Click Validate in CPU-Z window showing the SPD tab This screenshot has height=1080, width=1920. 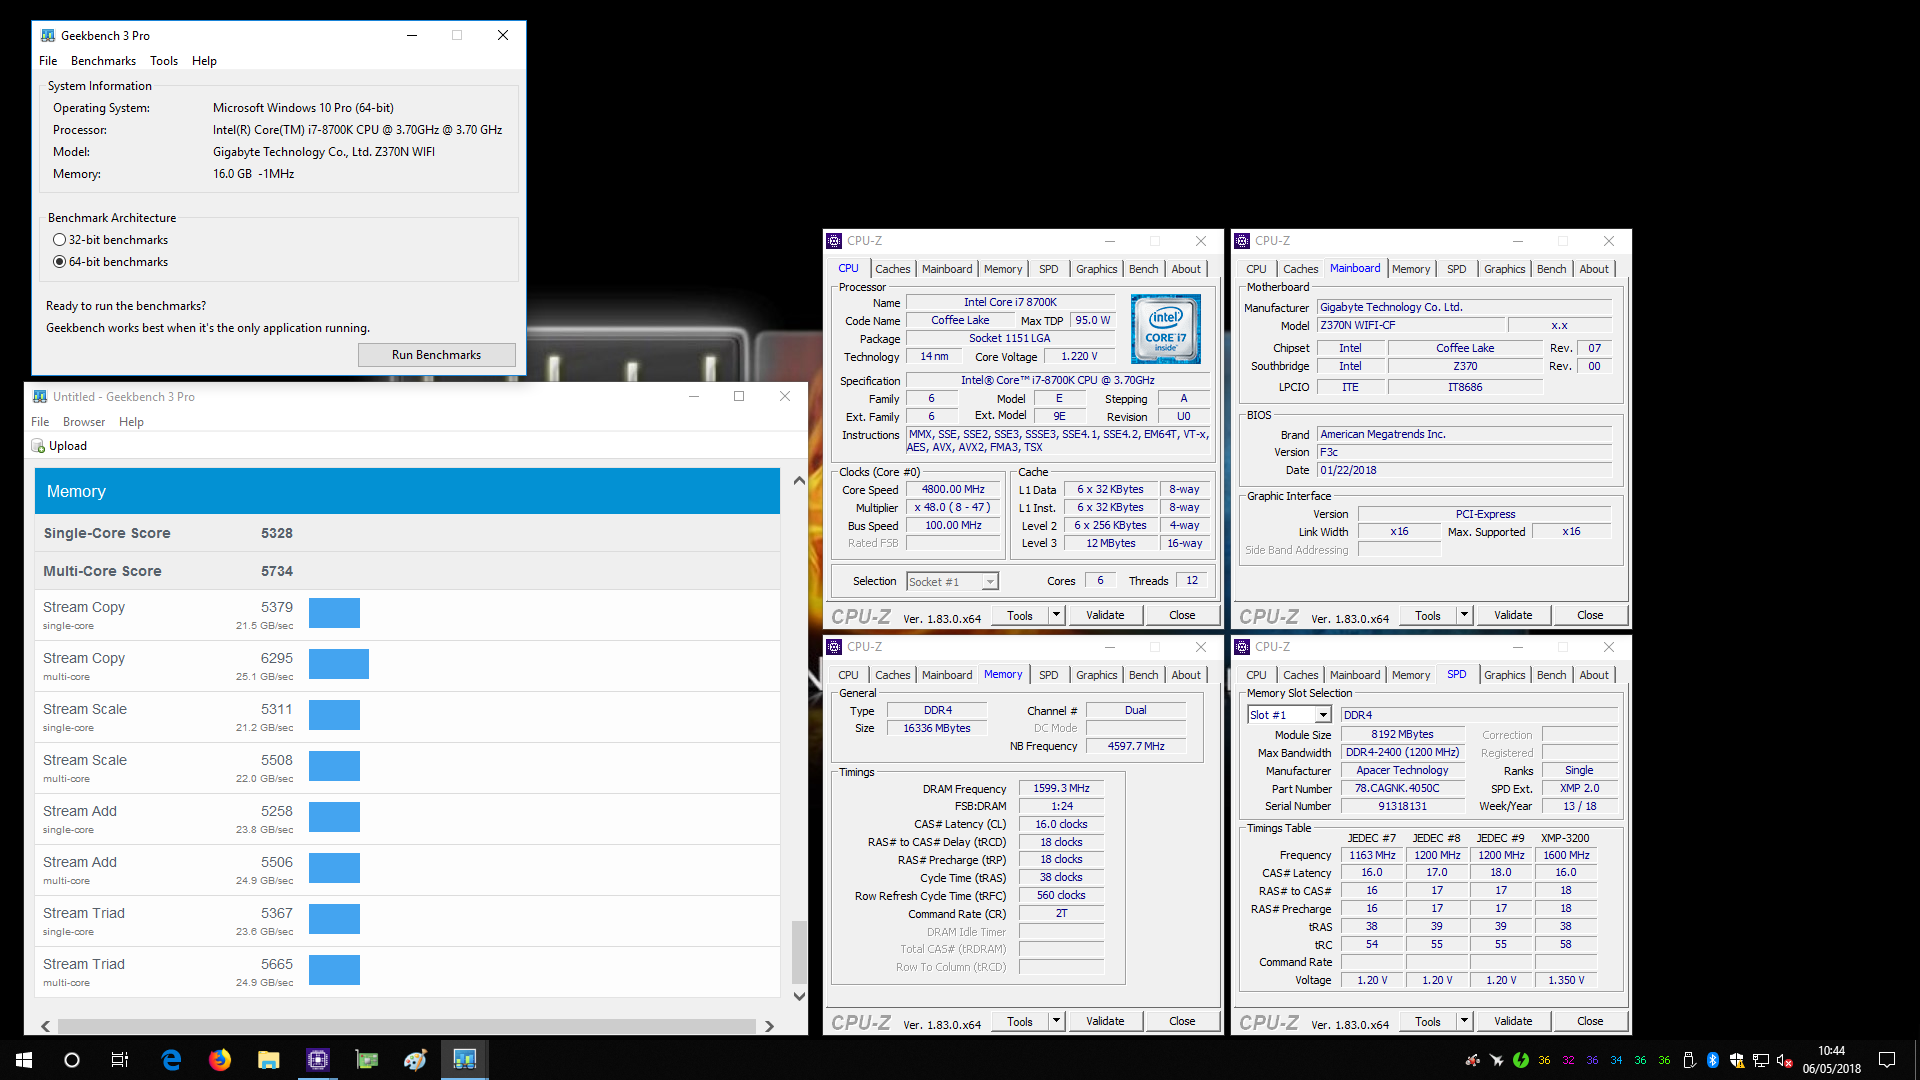[x=1513, y=1021]
